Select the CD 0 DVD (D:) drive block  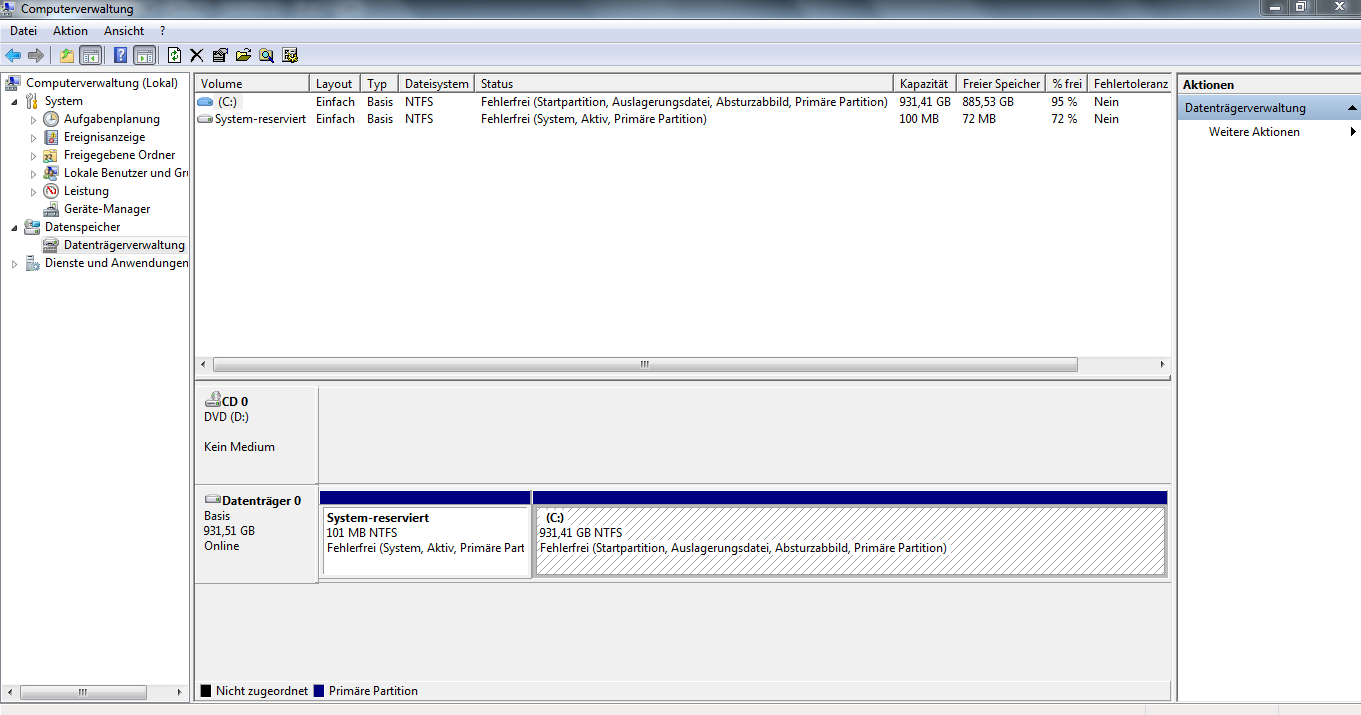pos(256,435)
